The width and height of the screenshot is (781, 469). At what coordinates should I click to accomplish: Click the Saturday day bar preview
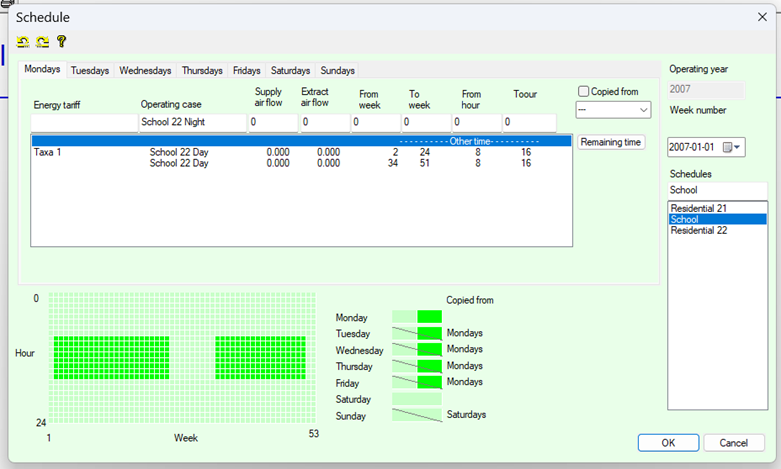(x=417, y=399)
